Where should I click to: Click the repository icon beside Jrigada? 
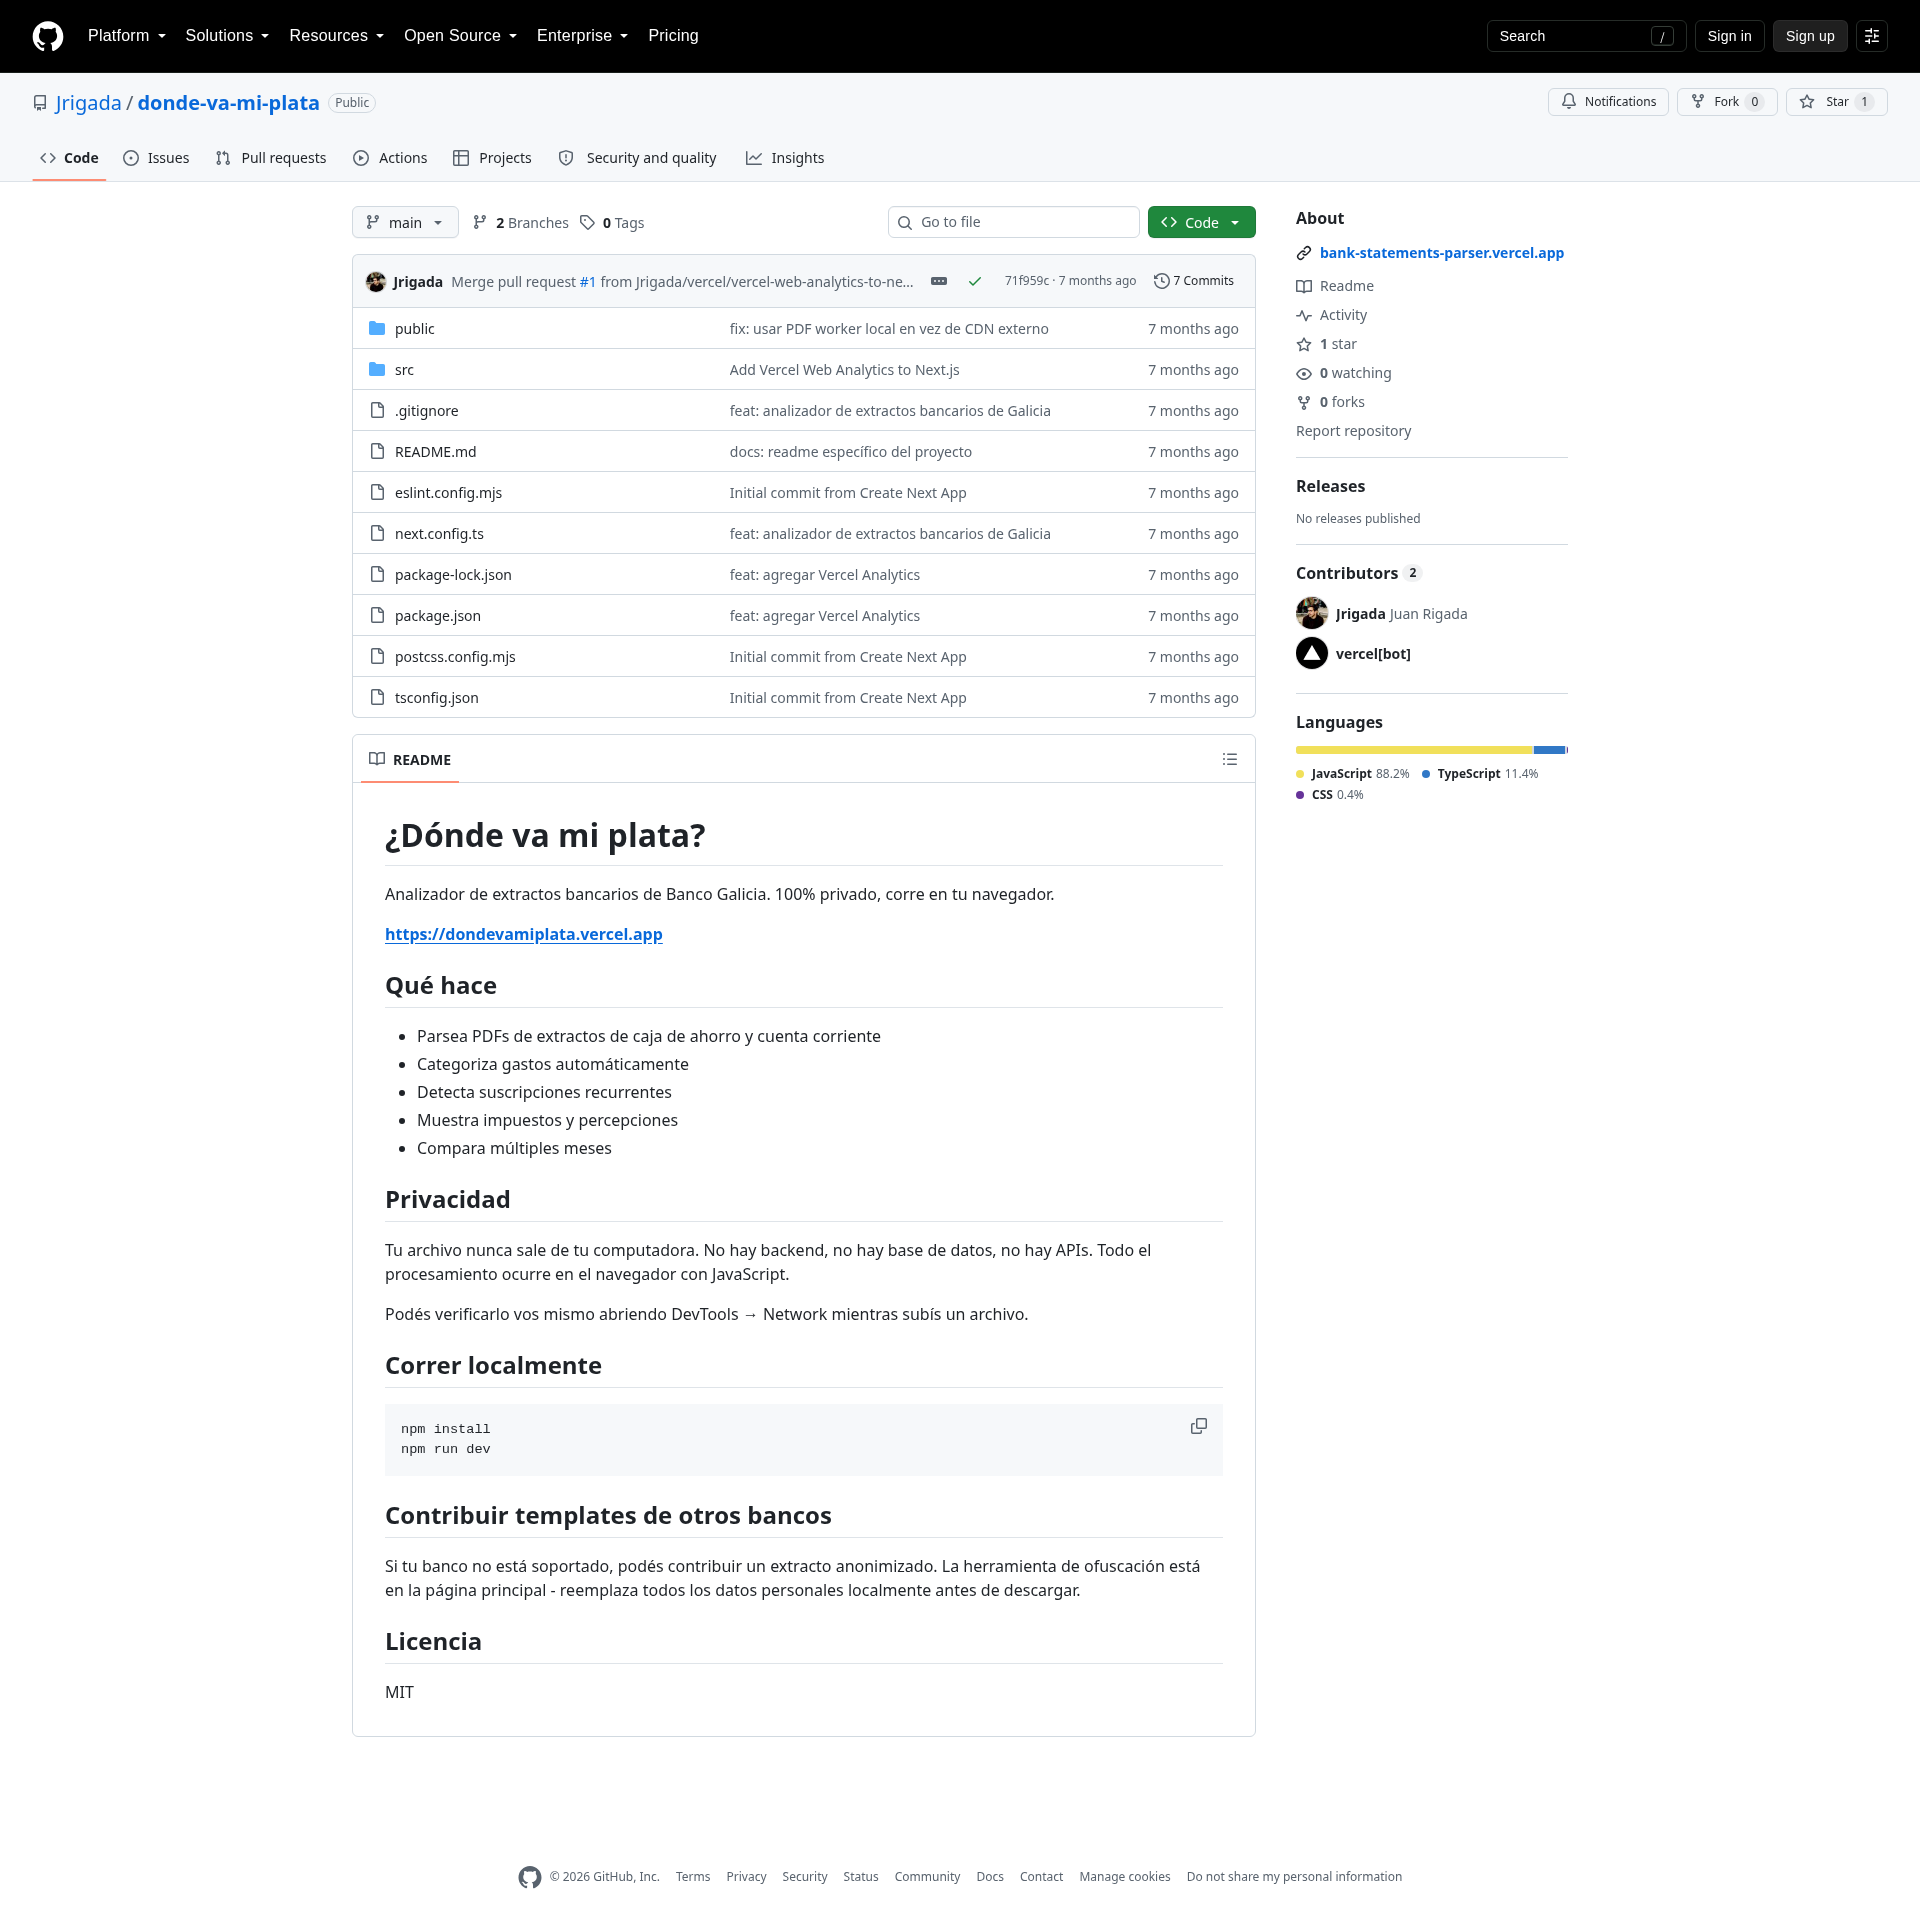coord(40,104)
